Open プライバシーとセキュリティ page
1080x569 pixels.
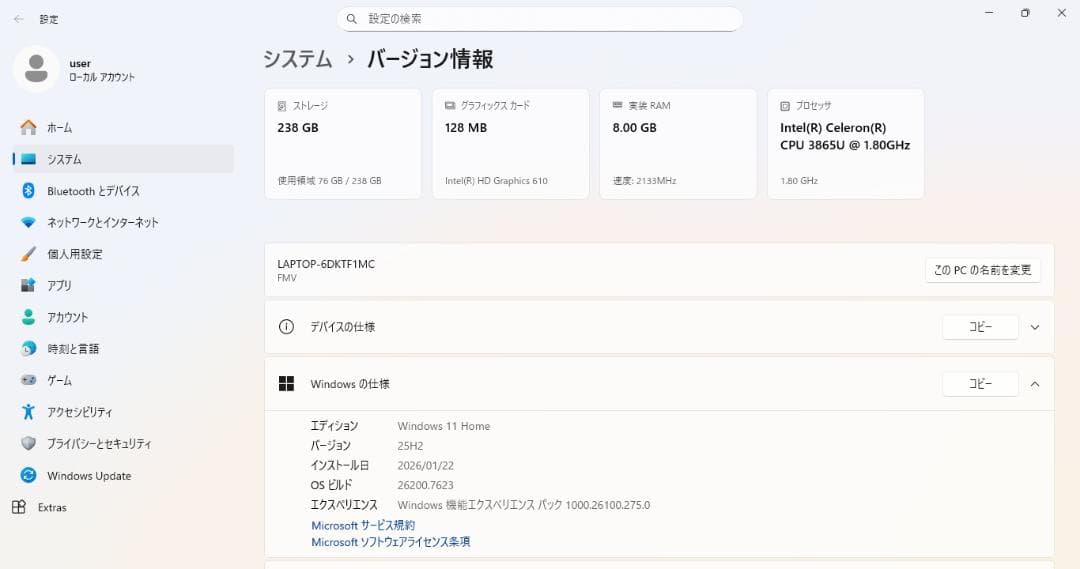pyautogui.click(x=123, y=444)
